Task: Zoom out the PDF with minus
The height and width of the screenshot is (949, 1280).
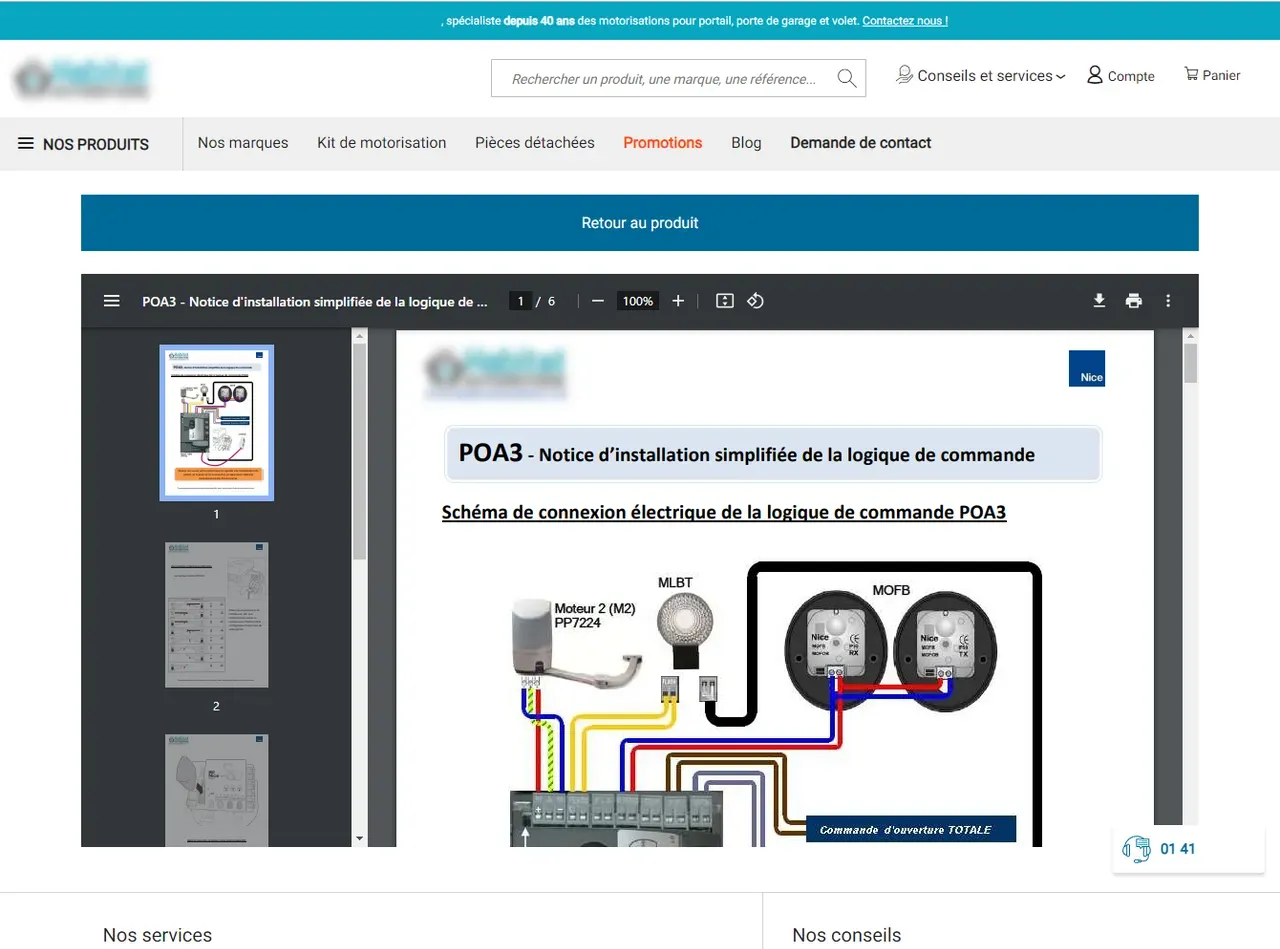Action: (598, 301)
